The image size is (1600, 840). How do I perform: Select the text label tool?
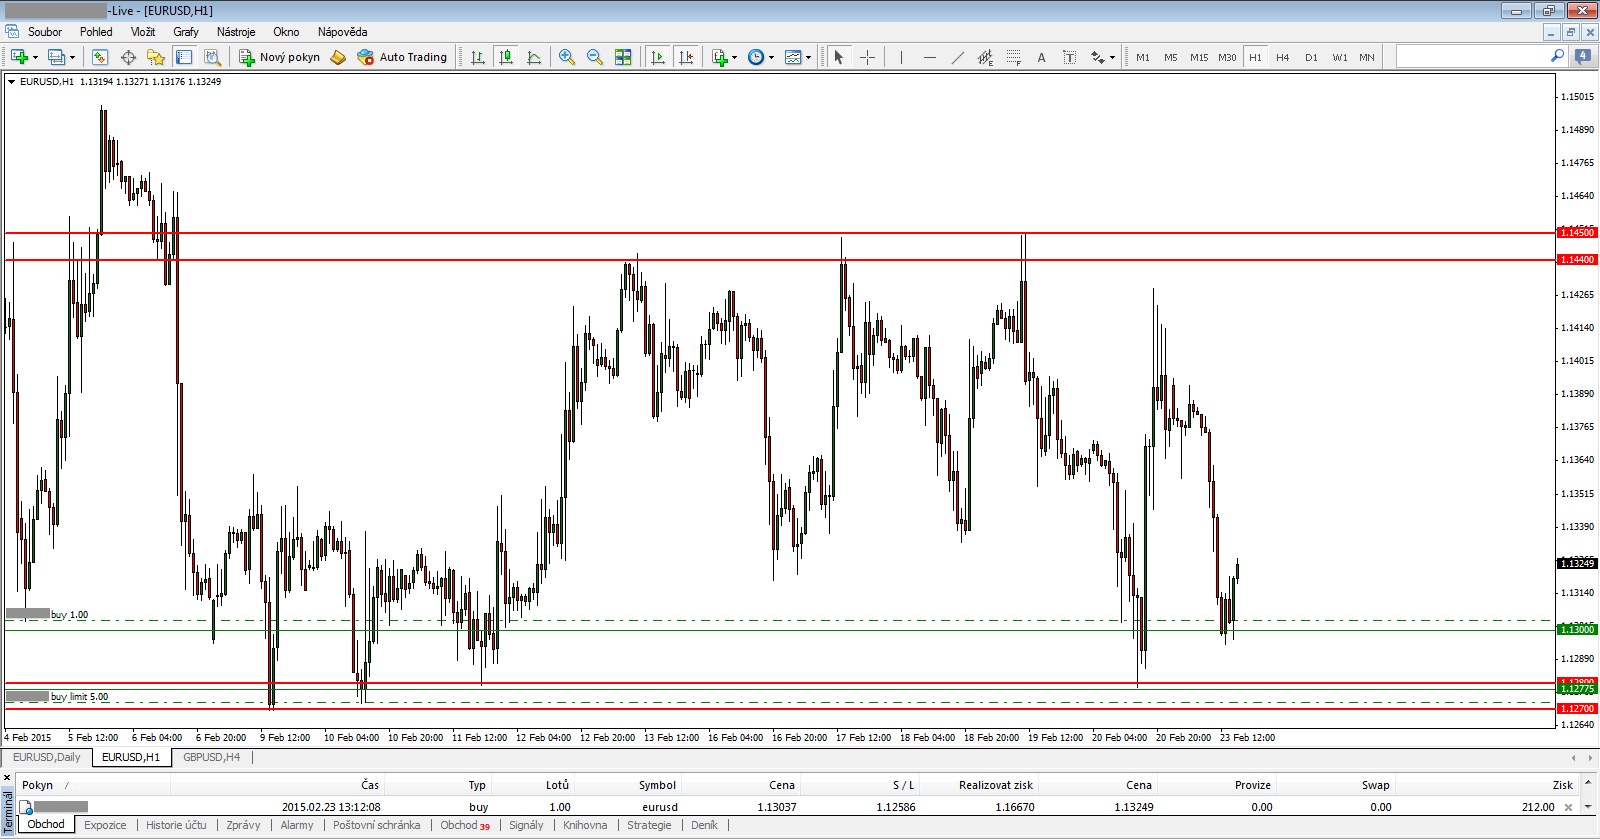point(1069,57)
